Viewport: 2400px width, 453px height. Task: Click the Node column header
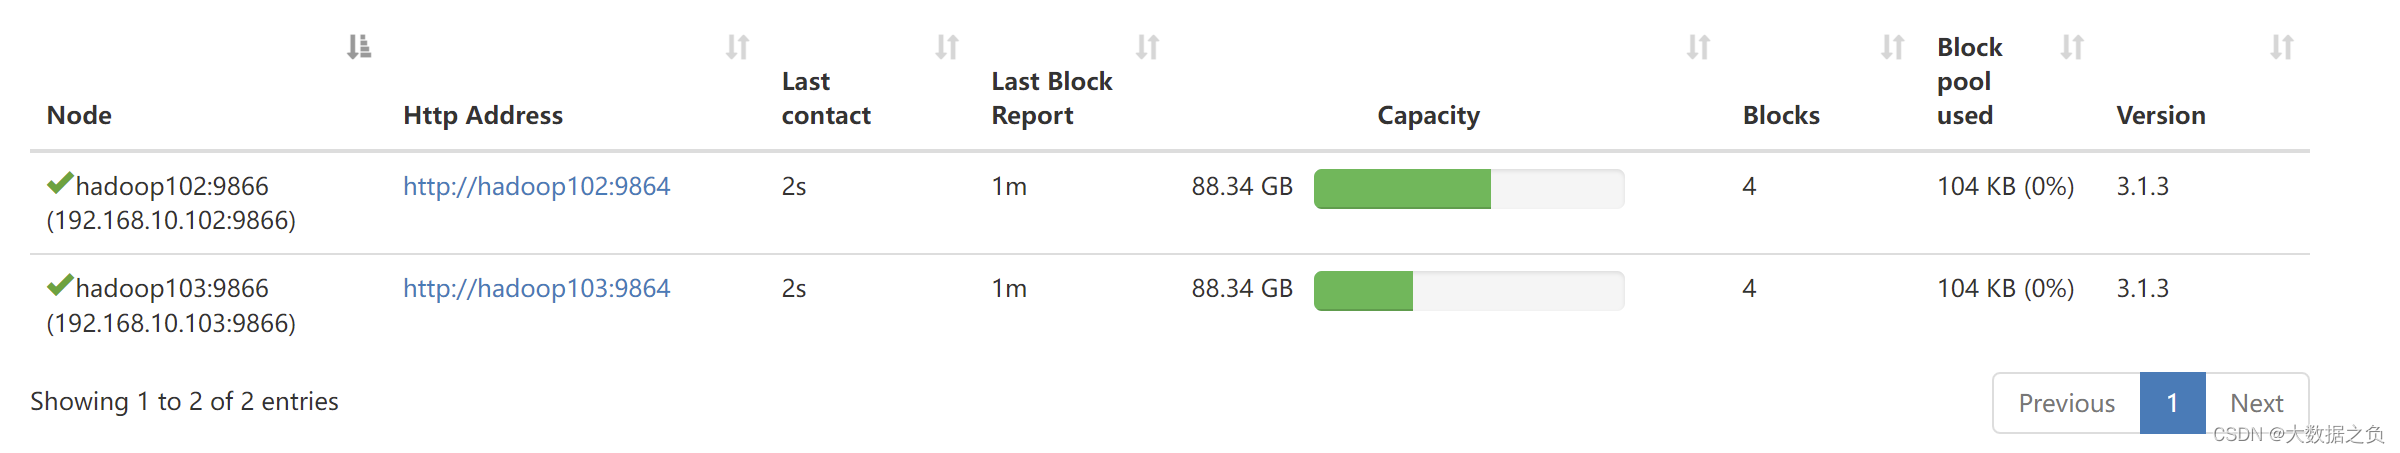coord(79,116)
